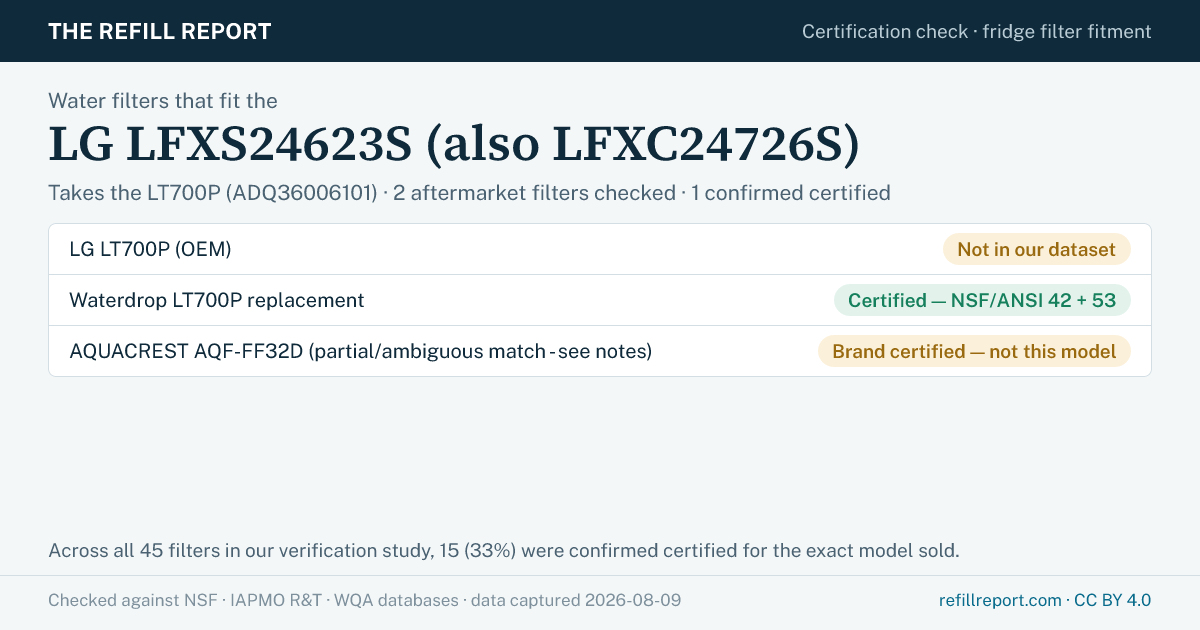The width and height of the screenshot is (1200, 630).
Task: Click 'Checked against NSF · IAPMO R&T · WQA' footer note
Action: pyautogui.click(x=365, y=600)
